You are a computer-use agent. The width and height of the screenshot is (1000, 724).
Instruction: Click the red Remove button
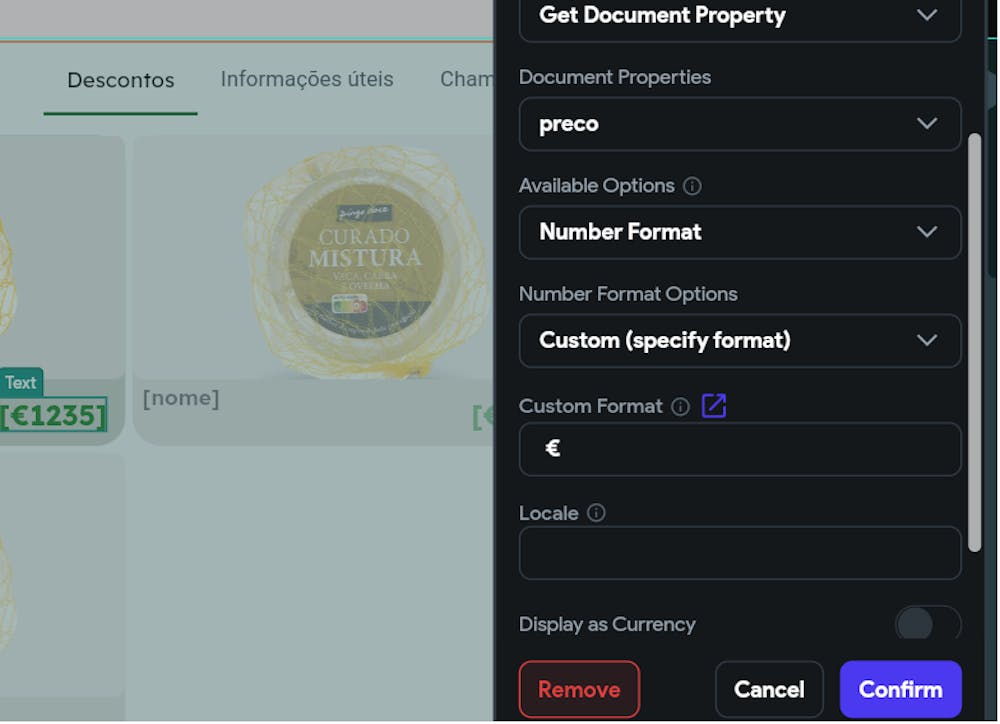coord(579,689)
